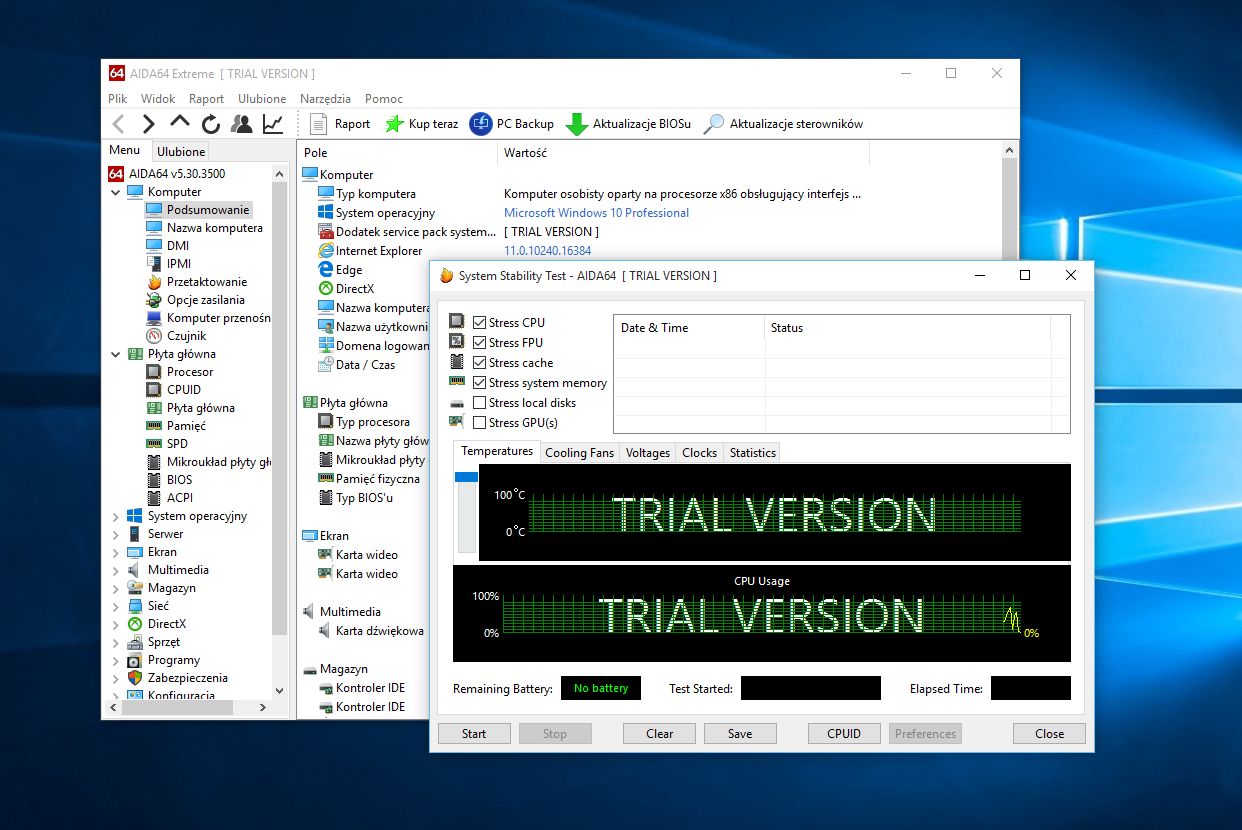
Task: Click the Save button
Action: [x=740, y=733]
